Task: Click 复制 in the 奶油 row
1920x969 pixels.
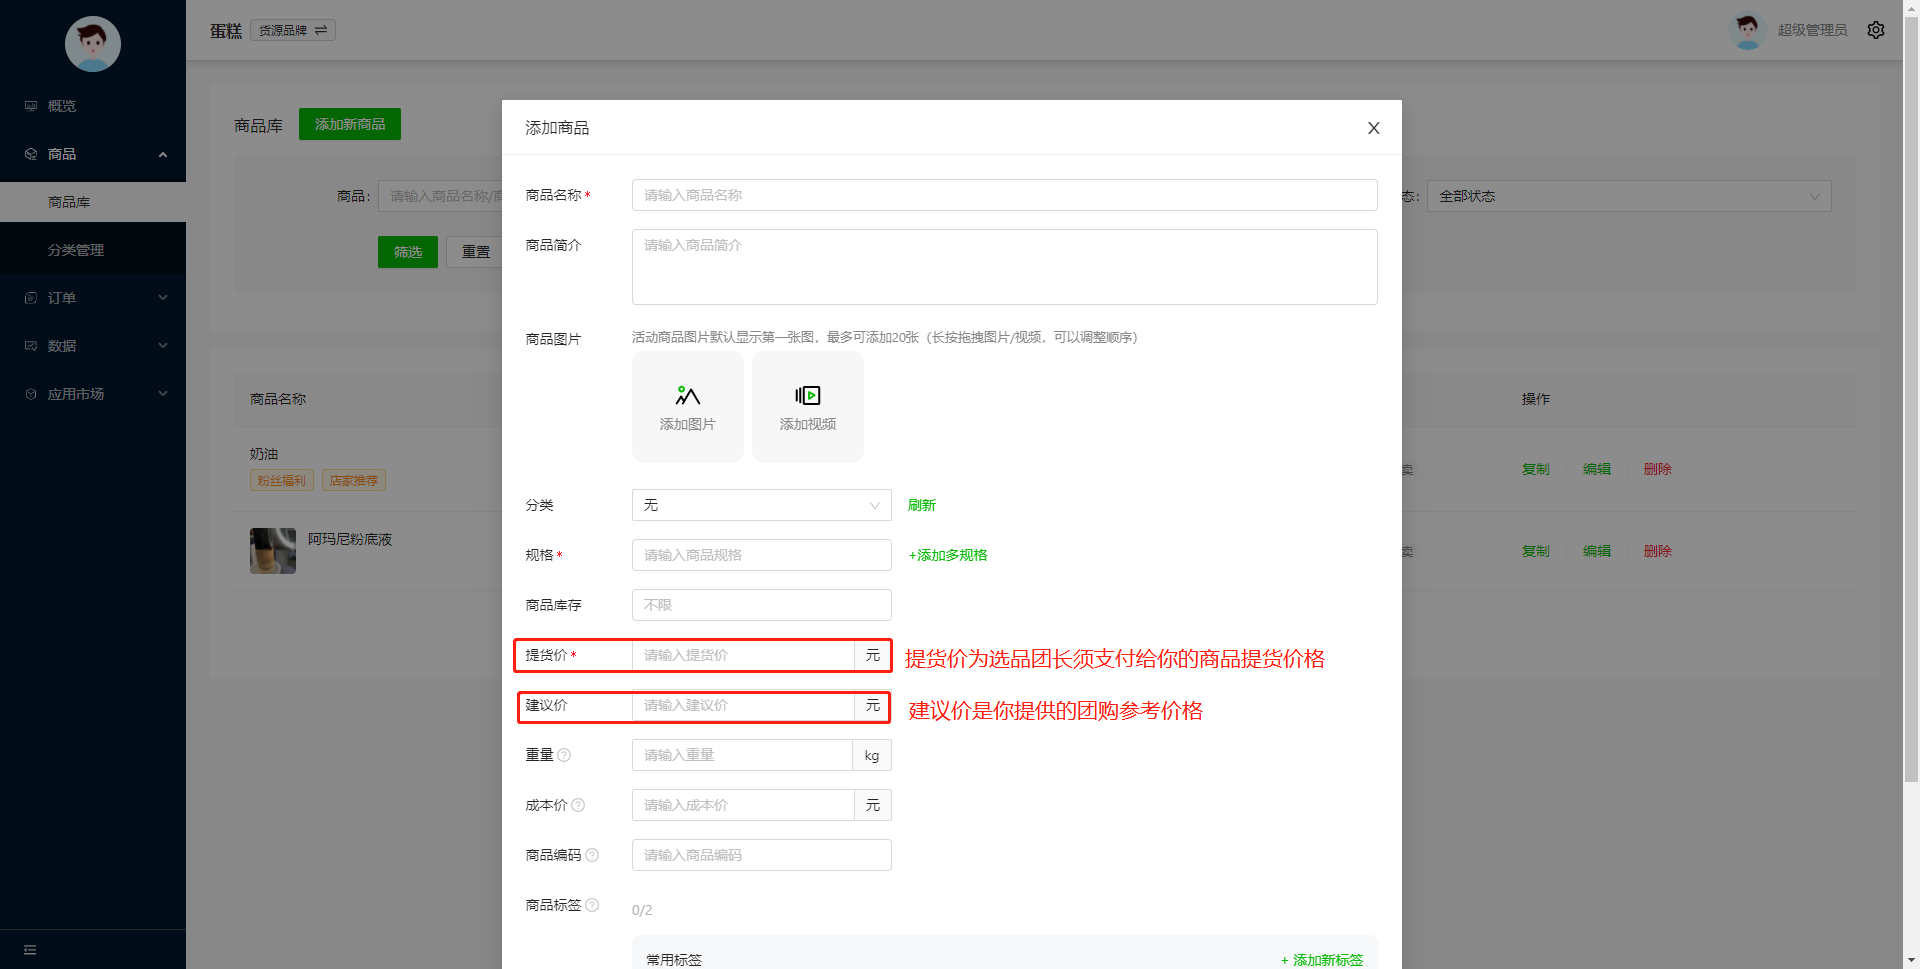Action: [1536, 469]
